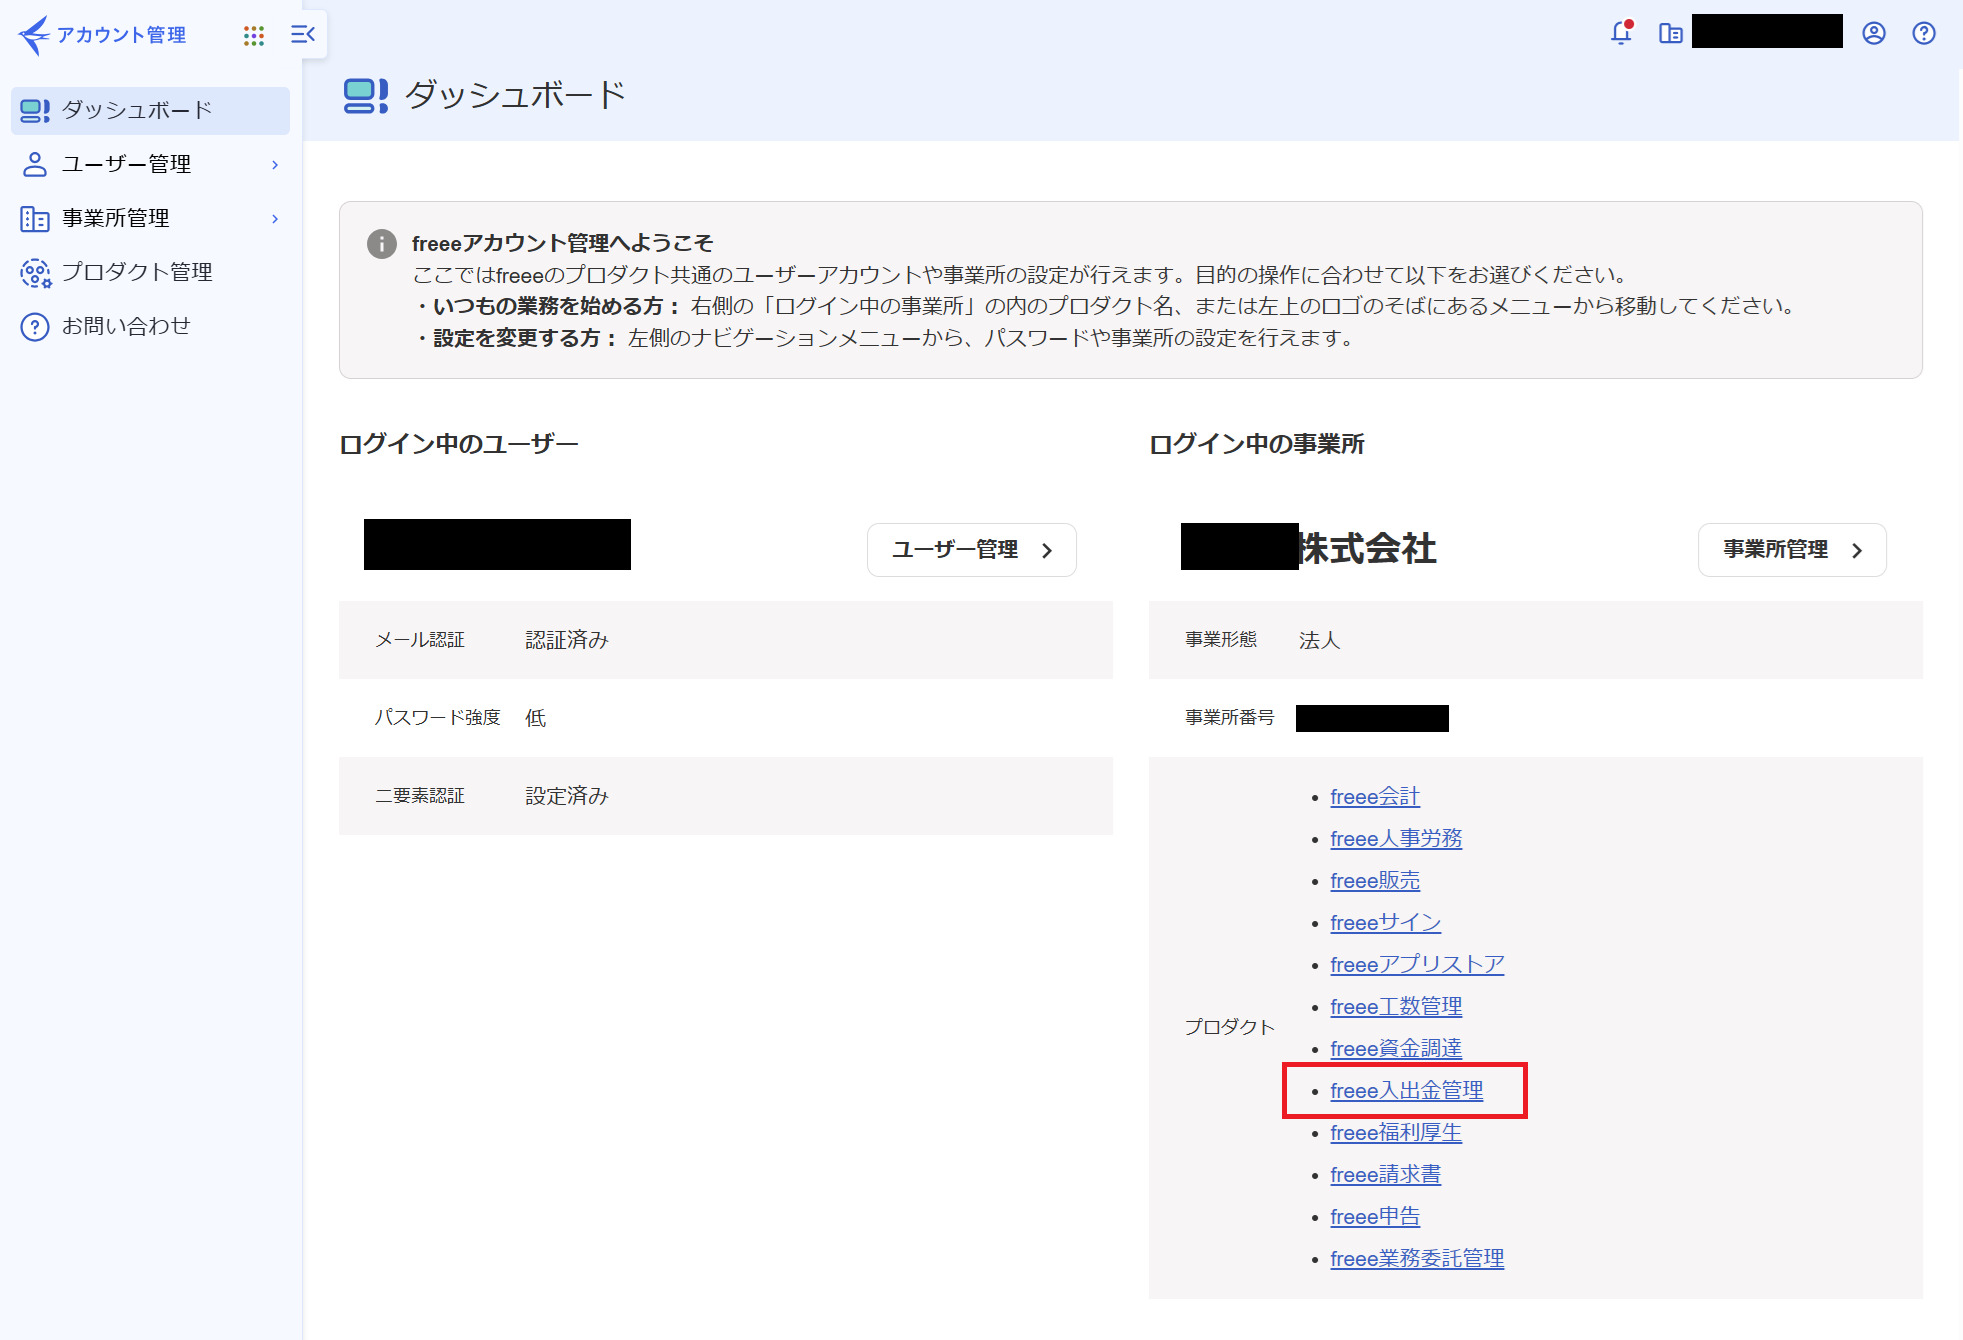This screenshot has height=1340, width=1963.
Task: Open the freee申告 link
Action: tap(1375, 1217)
